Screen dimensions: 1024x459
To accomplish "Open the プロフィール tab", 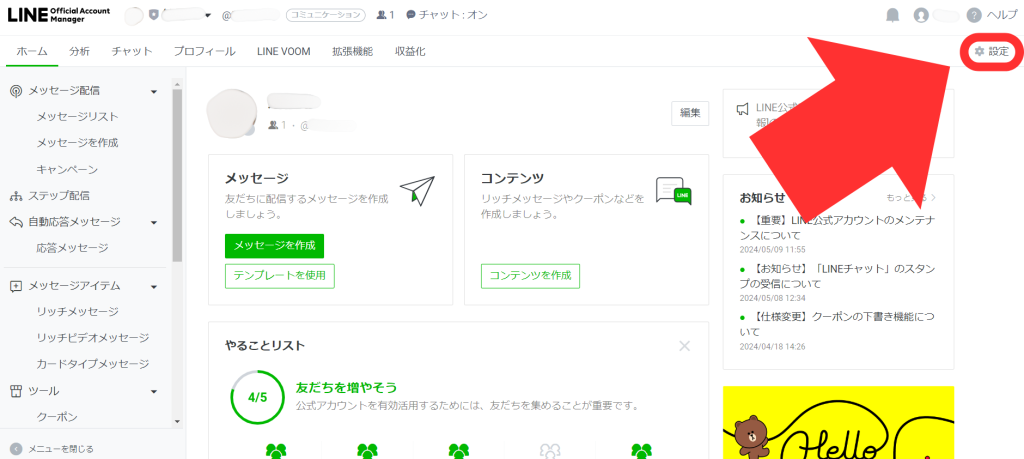I will 204,52.
